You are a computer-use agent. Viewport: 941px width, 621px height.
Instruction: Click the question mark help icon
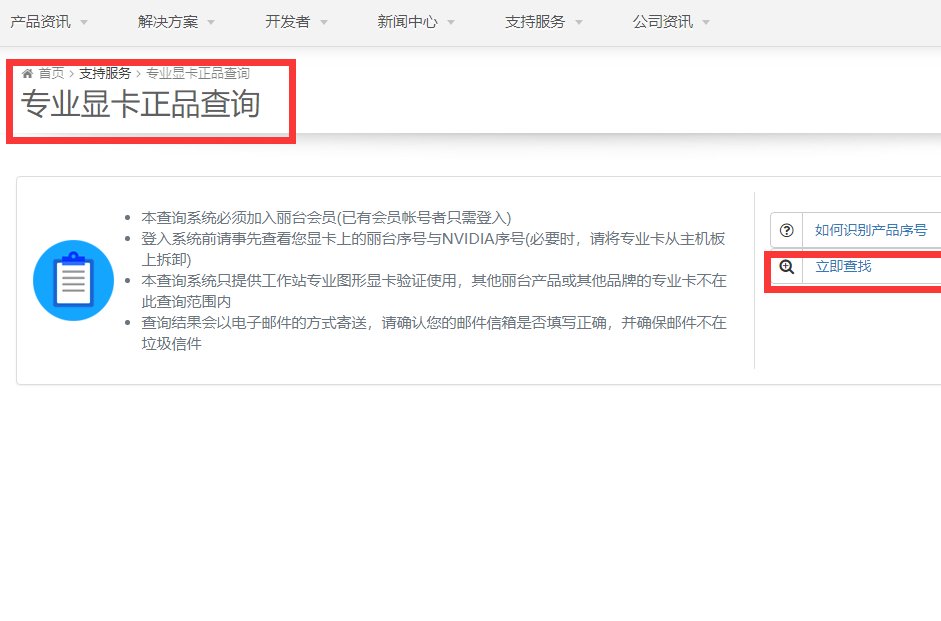pos(789,229)
